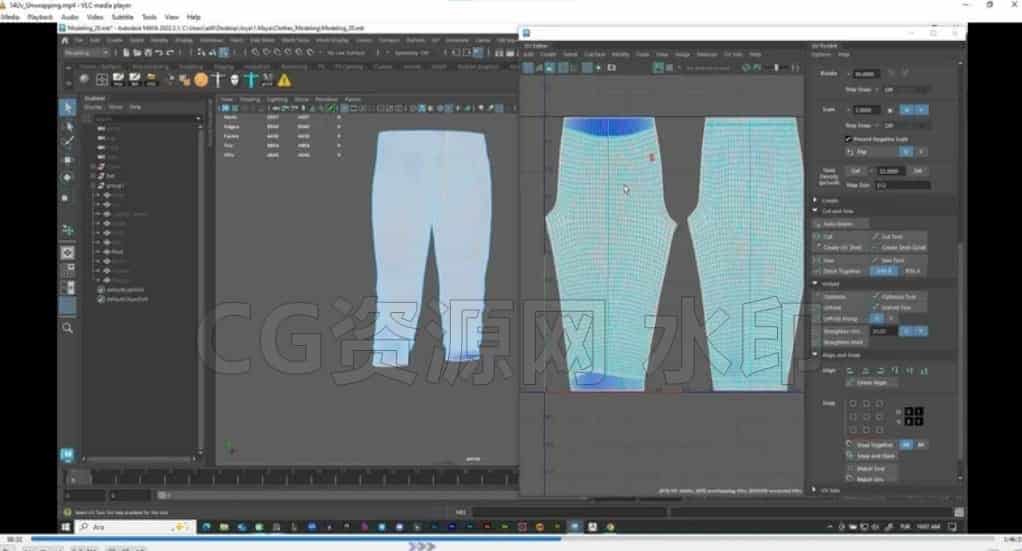Click the Optimize Tool in UV Toolkit
The width and height of the screenshot is (1022, 551).
[x=899, y=297]
